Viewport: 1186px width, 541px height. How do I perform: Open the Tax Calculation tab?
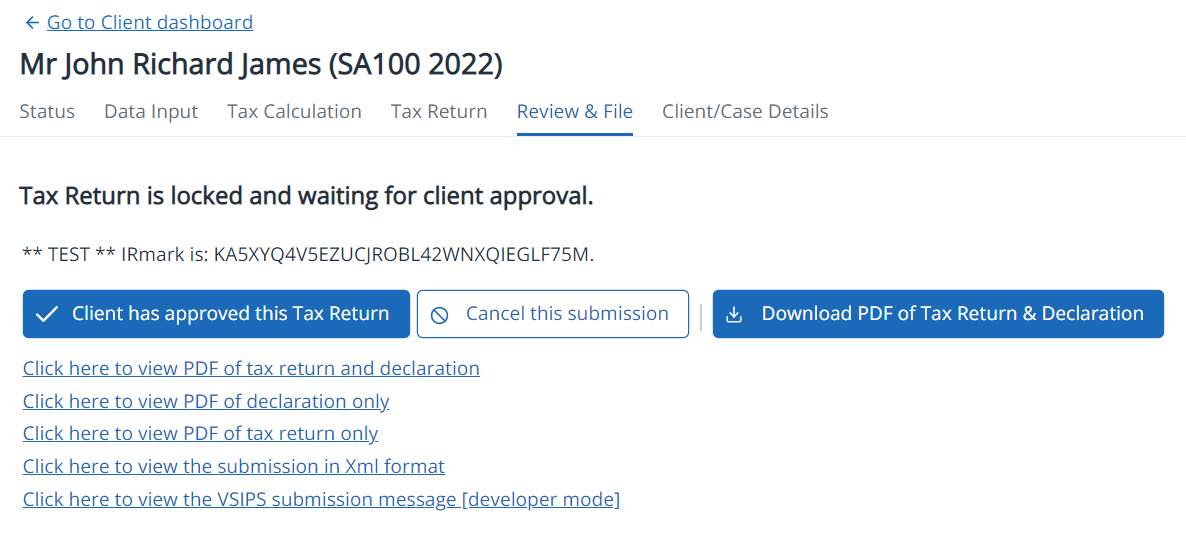tap(294, 111)
